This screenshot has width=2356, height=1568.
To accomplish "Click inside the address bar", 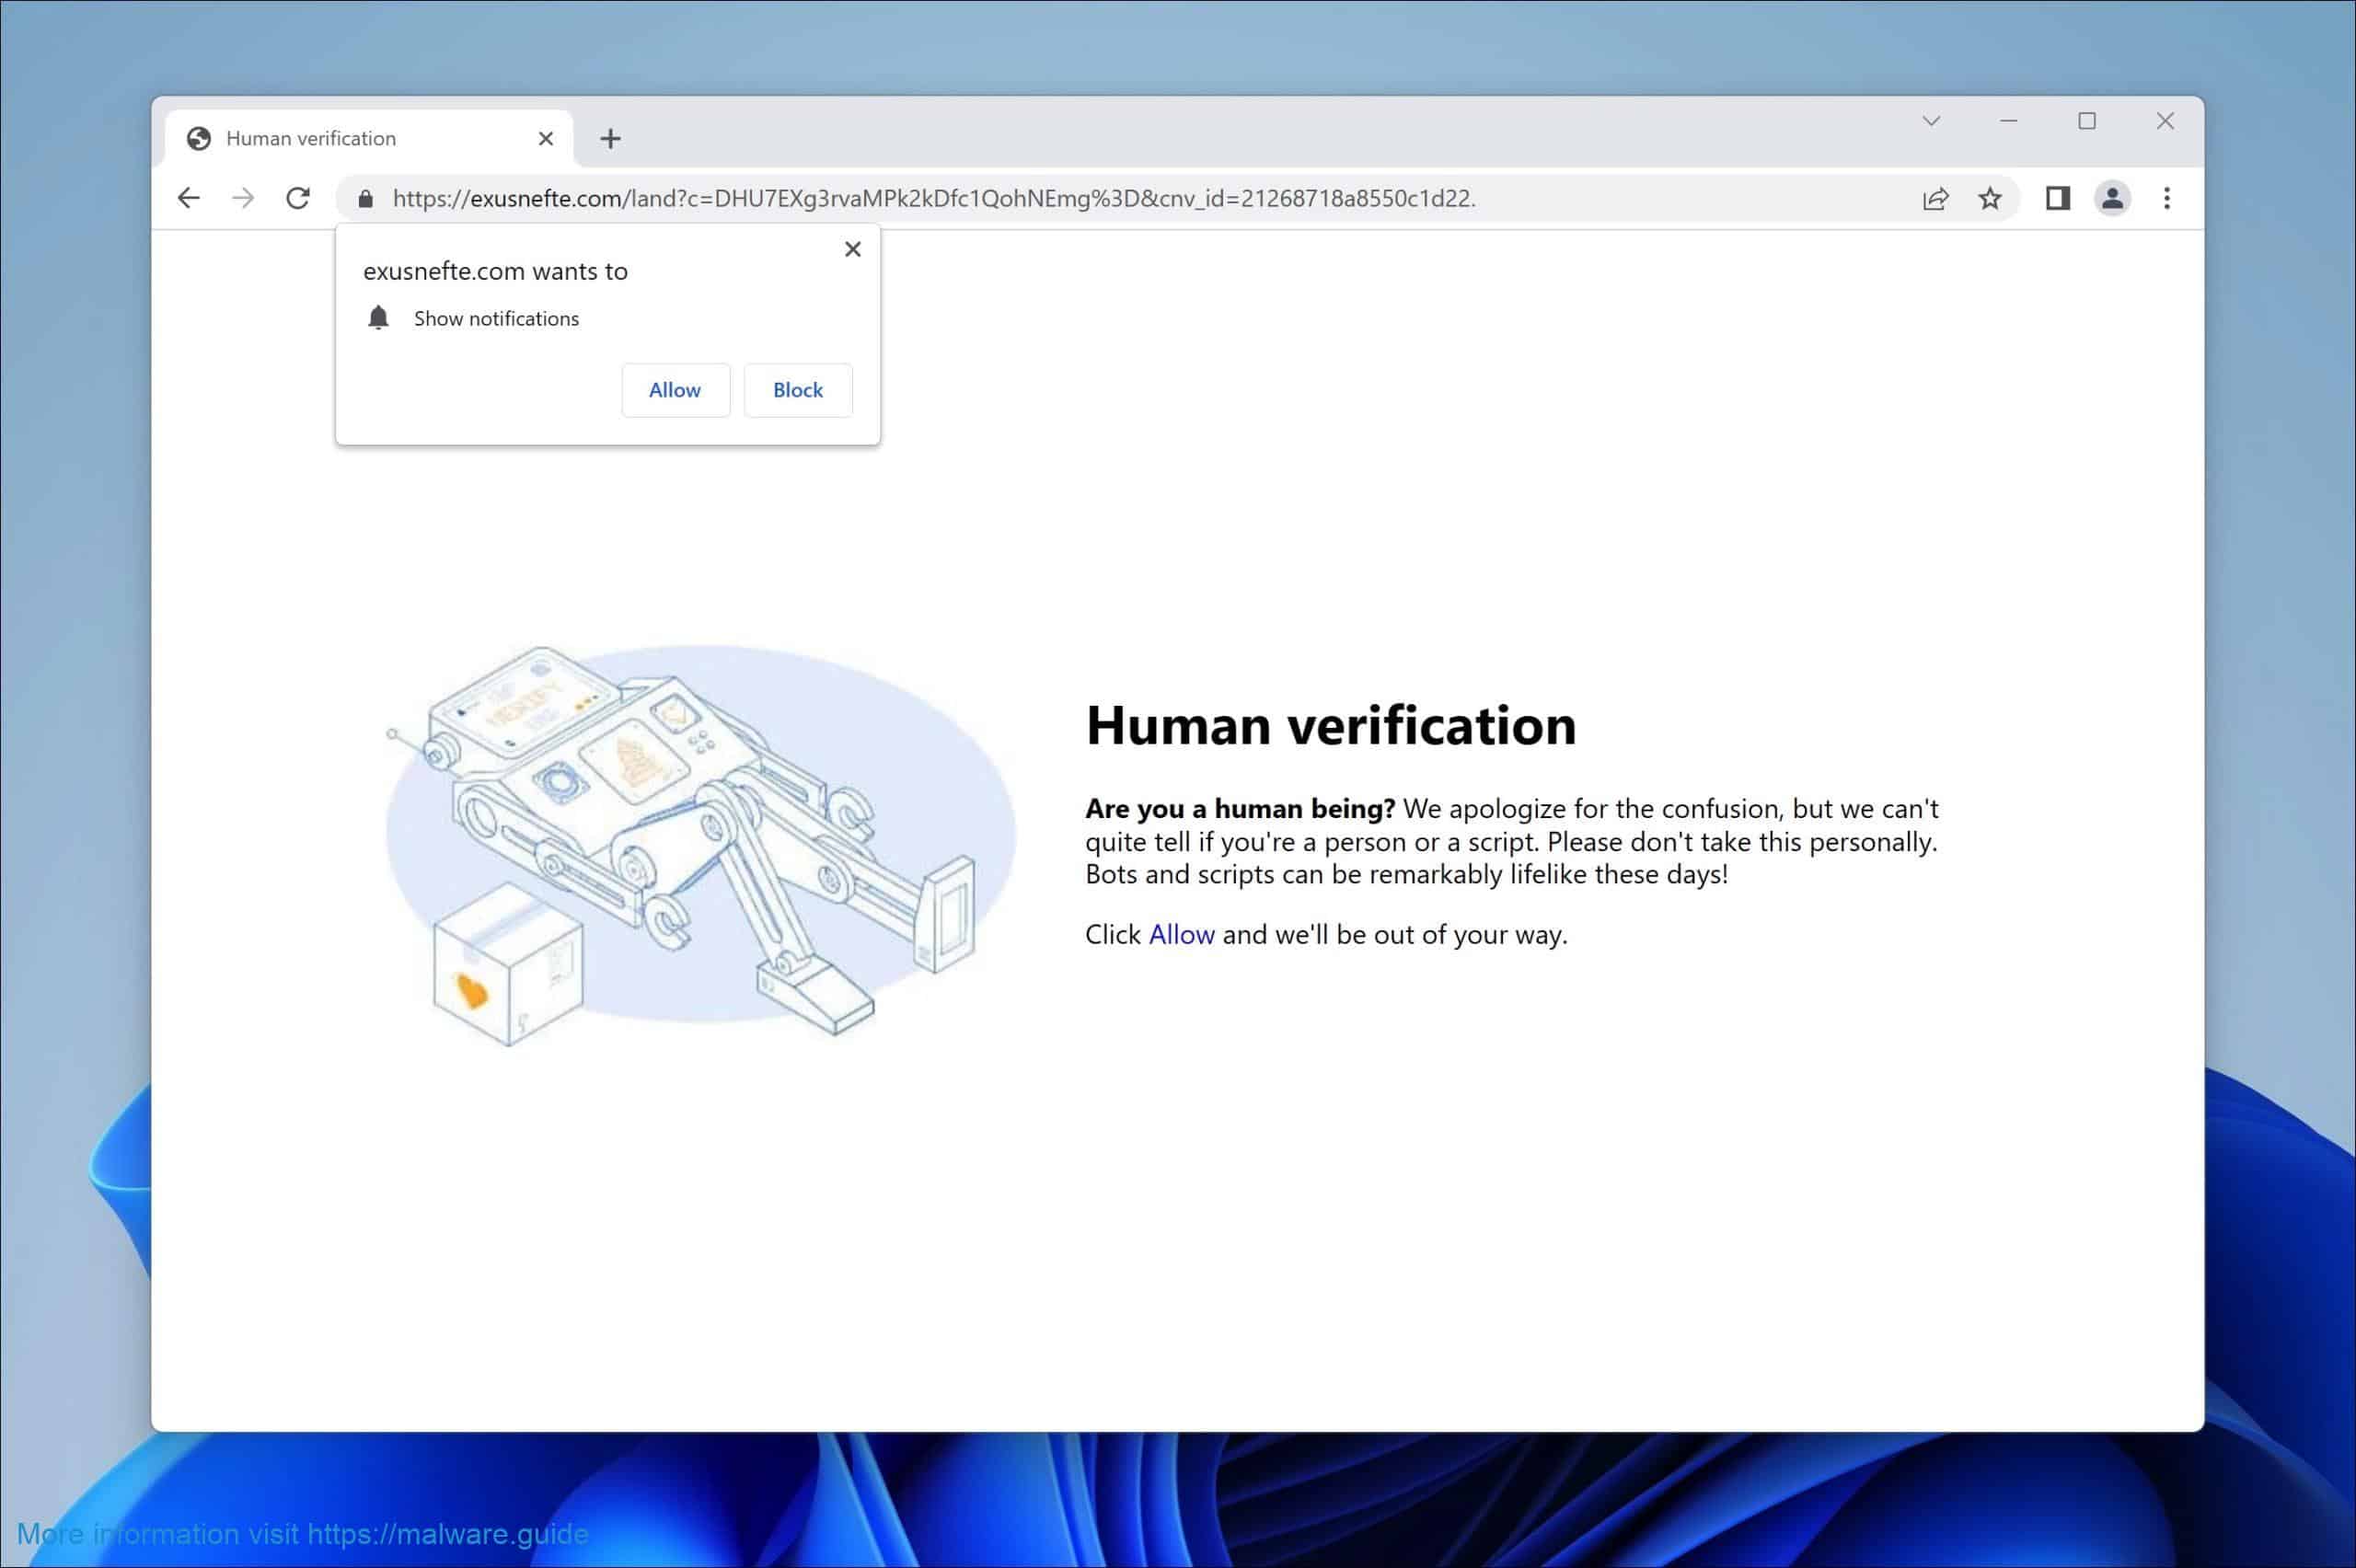I will pos(900,197).
